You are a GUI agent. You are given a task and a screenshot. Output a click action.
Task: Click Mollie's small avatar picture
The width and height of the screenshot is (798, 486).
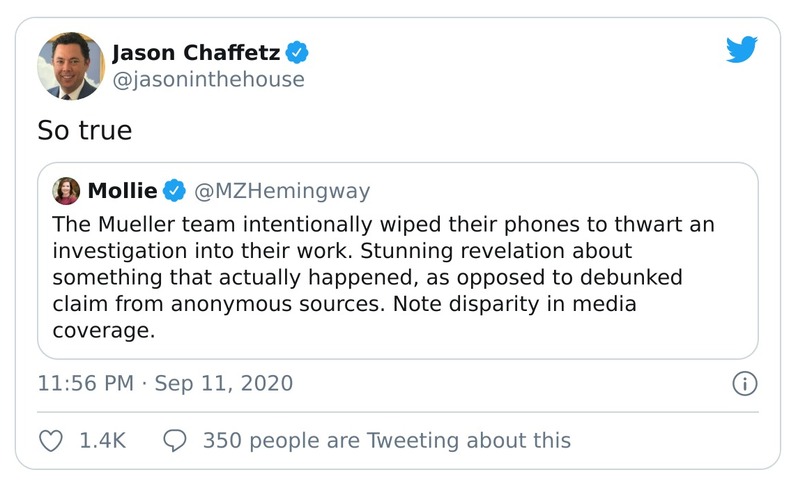[67, 190]
